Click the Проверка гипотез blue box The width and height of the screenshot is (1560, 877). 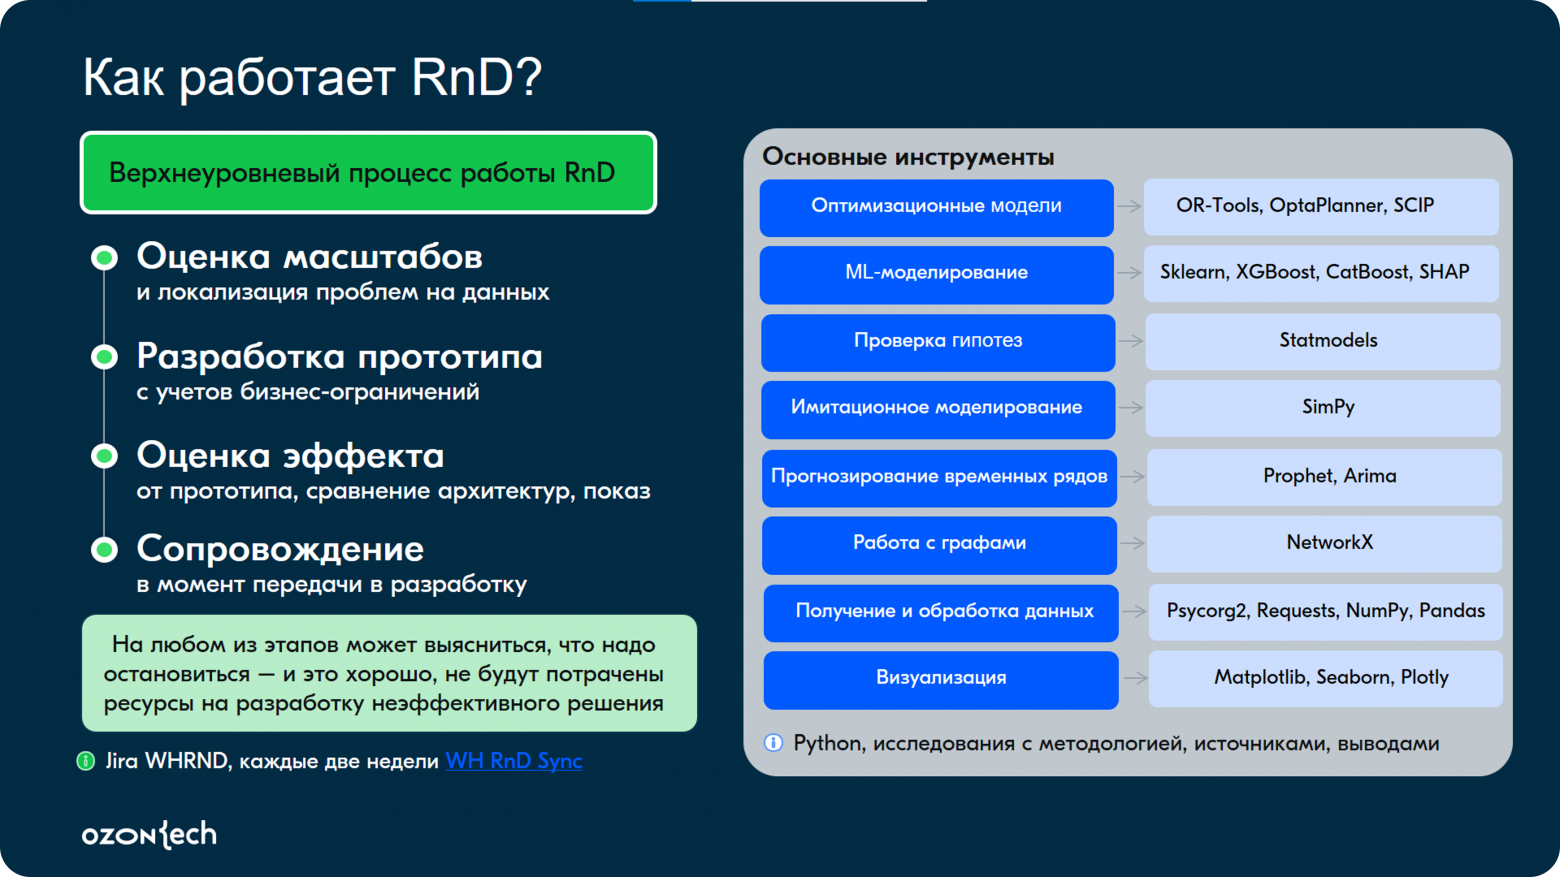(938, 342)
